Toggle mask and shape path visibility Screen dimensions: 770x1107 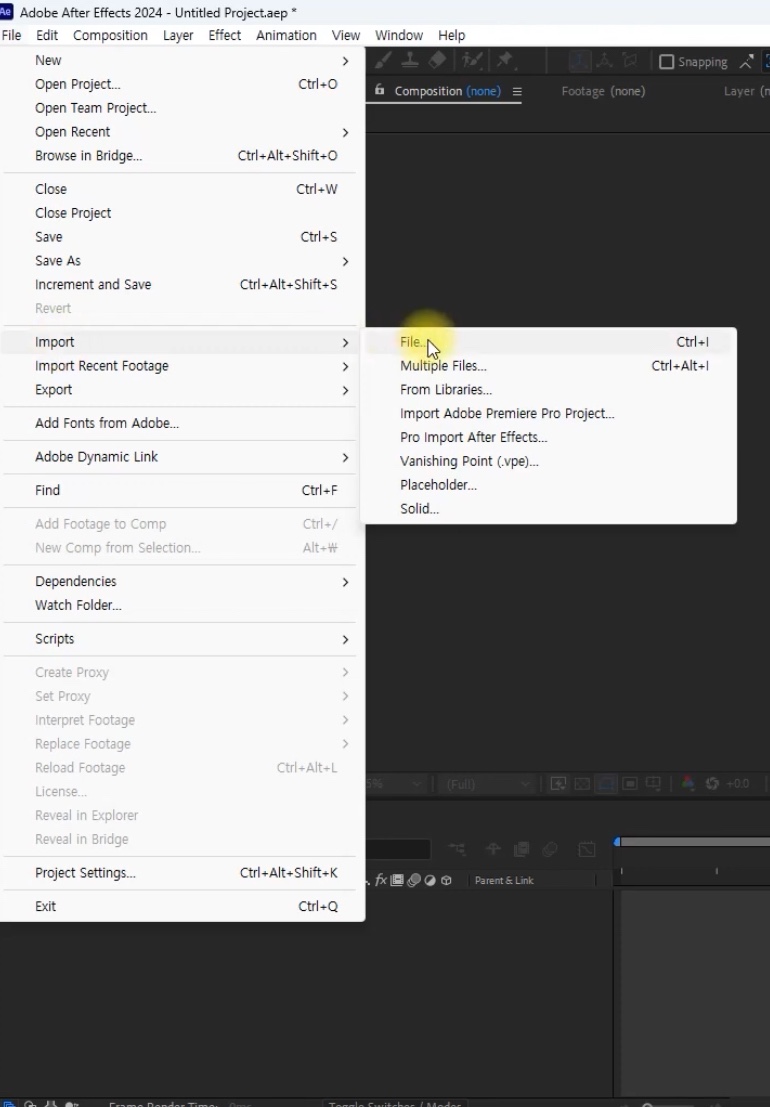click(606, 784)
